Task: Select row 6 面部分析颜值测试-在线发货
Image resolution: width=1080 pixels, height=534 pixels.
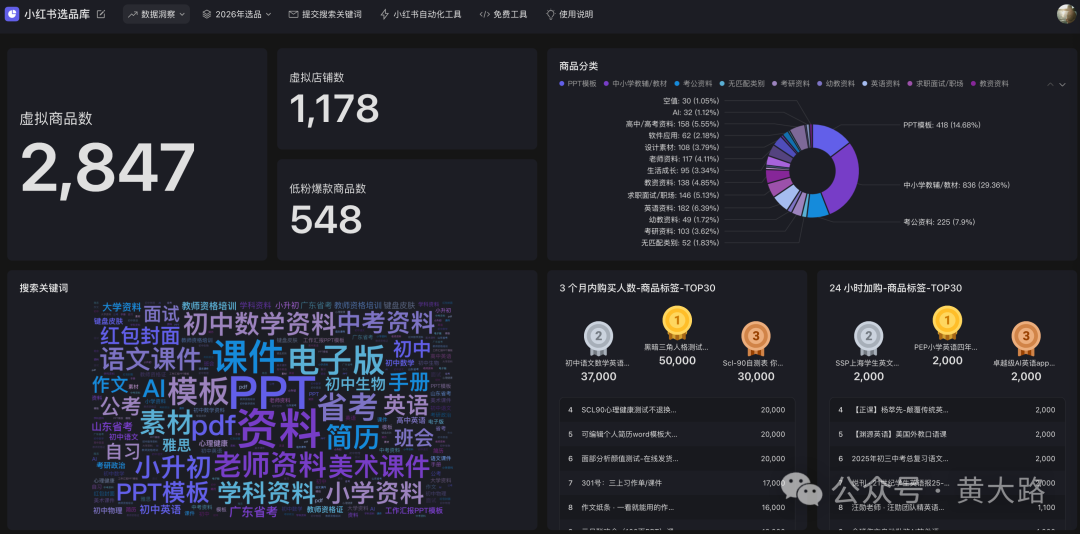Action: (x=677, y=458)
